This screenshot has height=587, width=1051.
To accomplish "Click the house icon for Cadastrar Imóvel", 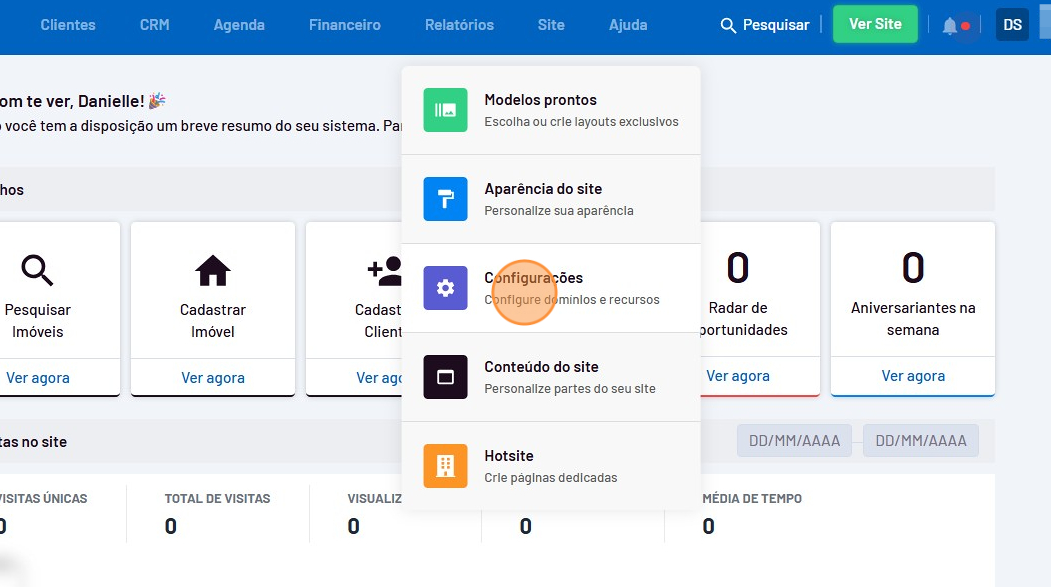I will click(212, 270).
